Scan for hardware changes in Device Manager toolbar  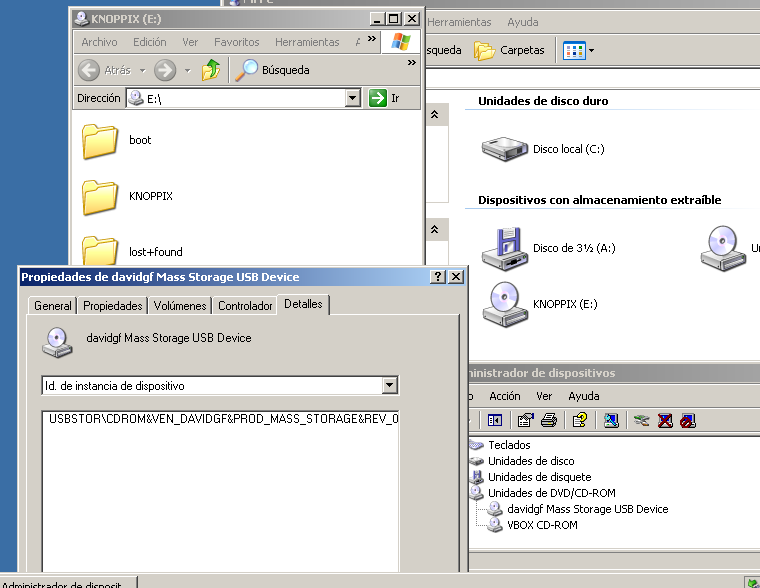tap(611, 420)
